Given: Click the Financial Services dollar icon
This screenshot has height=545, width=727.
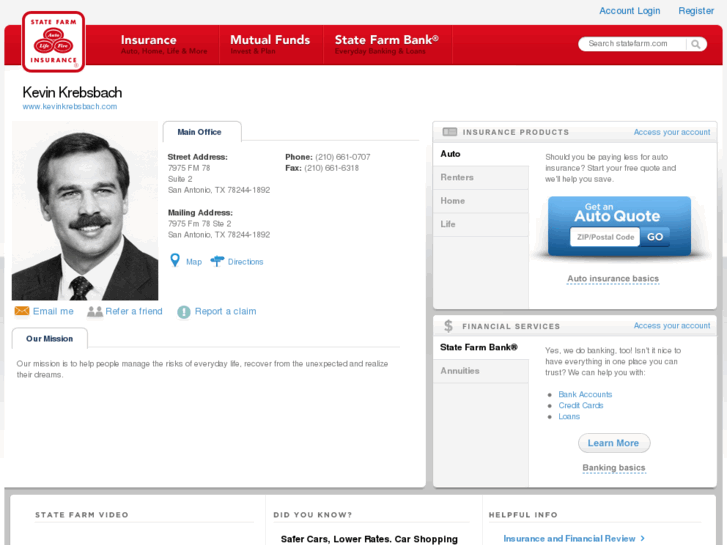Looking at the screenshot, I should click(448, 326).
